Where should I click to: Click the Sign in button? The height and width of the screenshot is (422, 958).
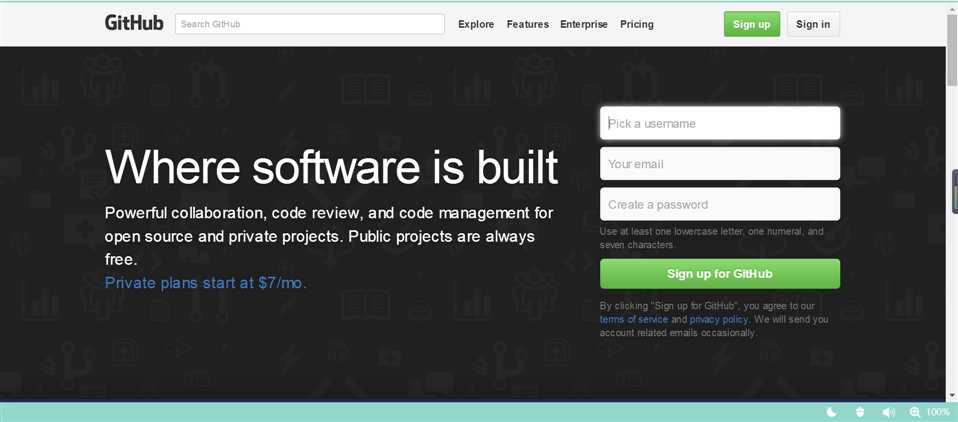pos(813,24)
